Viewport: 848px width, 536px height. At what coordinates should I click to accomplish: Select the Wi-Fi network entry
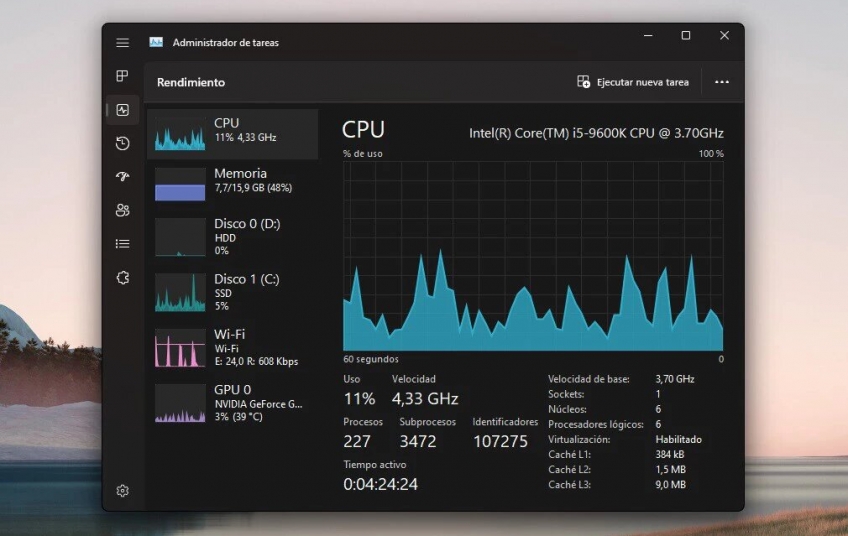coord(233,347)
